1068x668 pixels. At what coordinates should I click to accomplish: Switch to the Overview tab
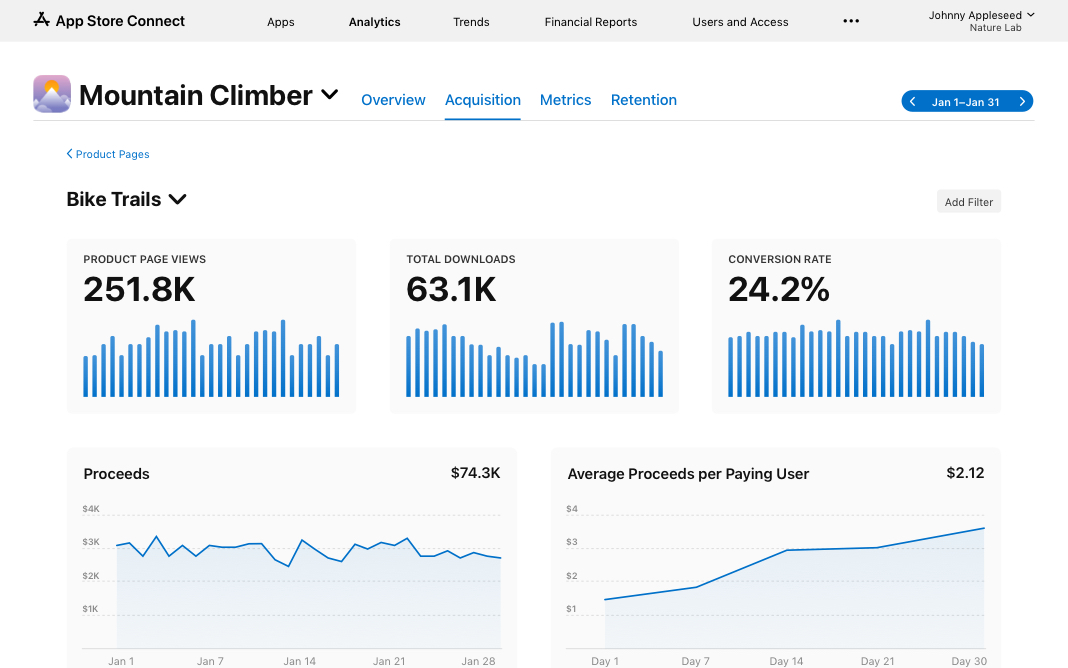click(x=393, y=100)
